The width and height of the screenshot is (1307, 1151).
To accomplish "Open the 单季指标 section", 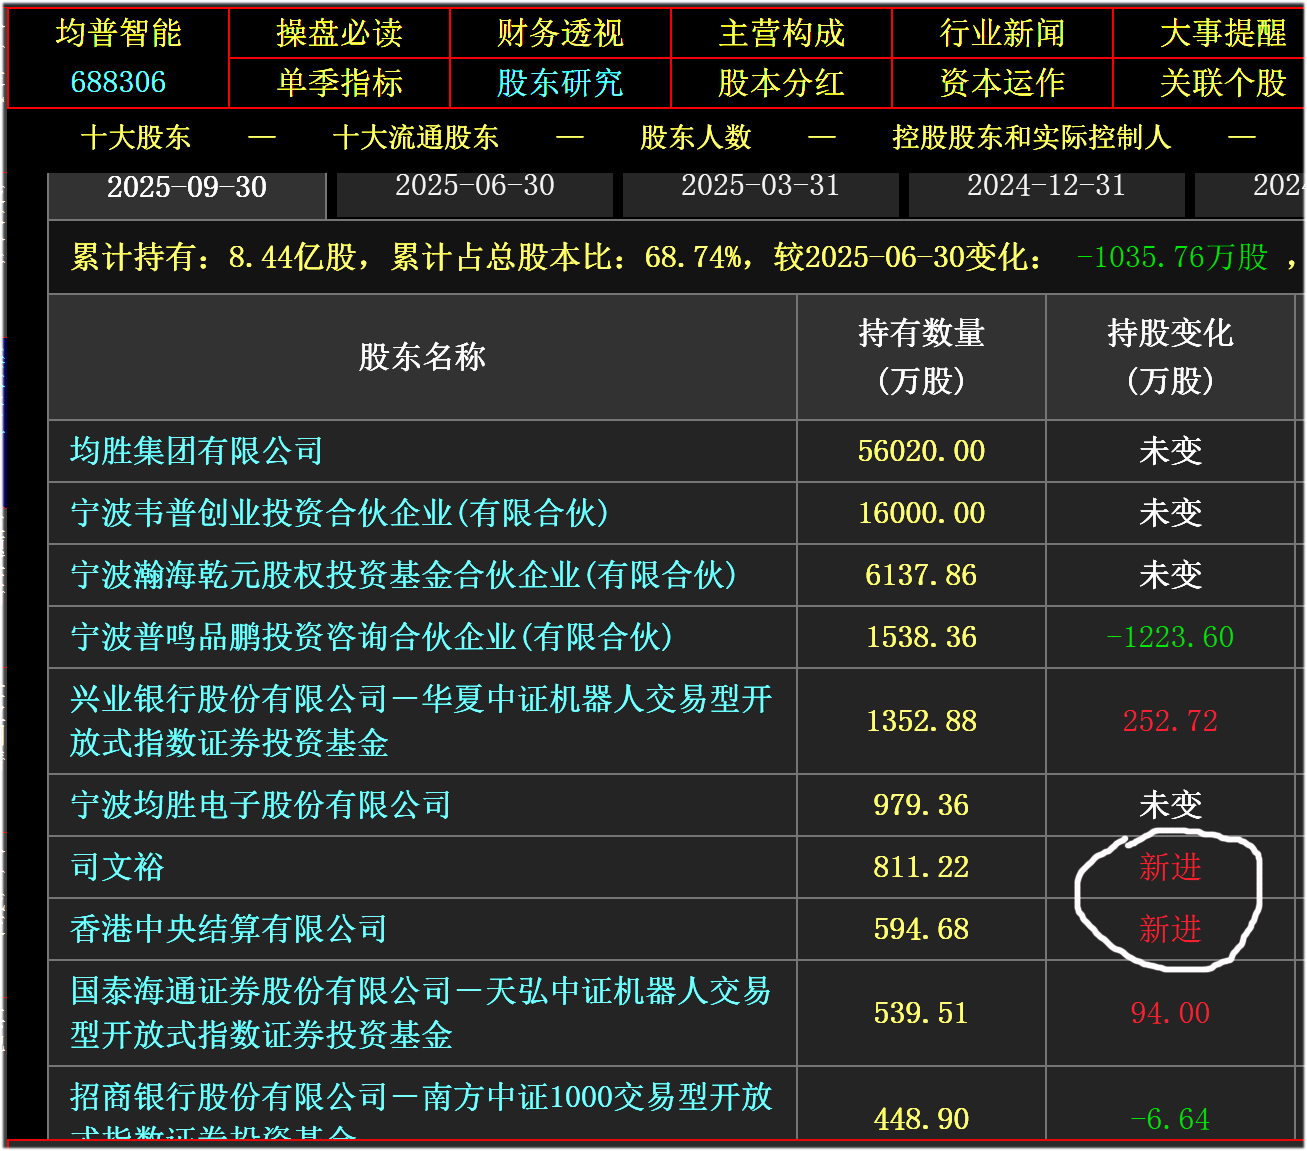I will click(340, 83).
